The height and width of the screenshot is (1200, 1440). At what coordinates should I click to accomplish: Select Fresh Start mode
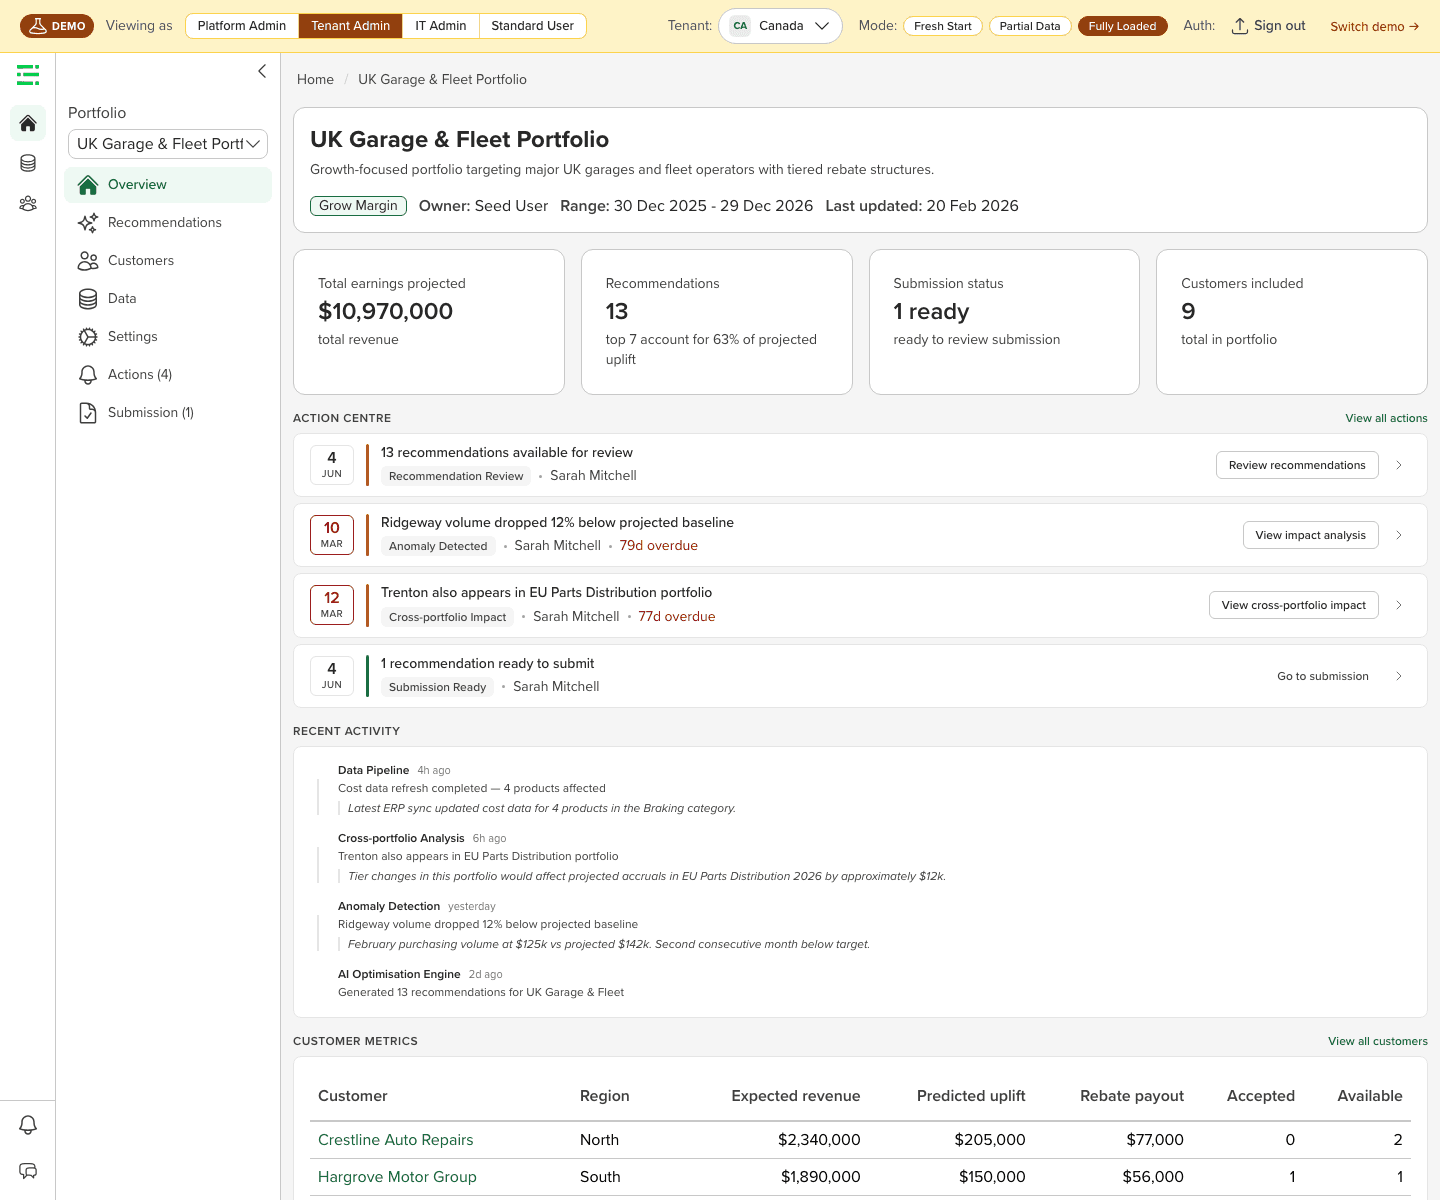point(943,26)
